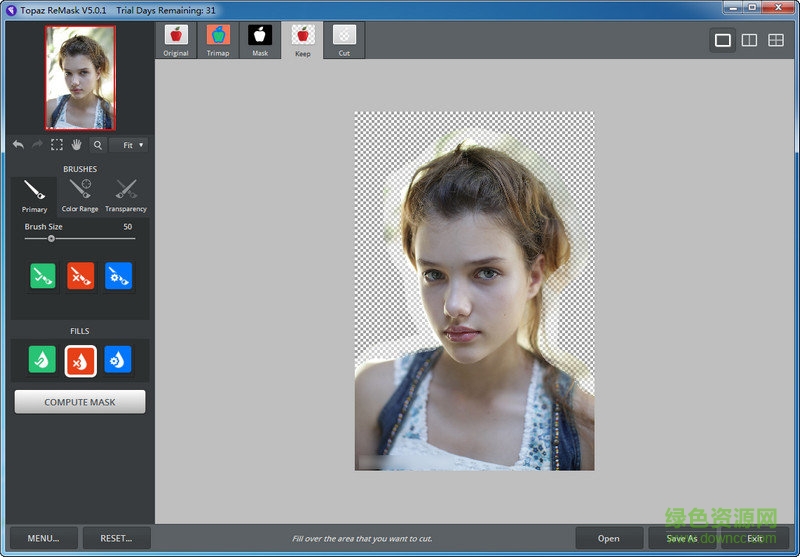Switch to single view layout
The width and height of the screenshot is (800, 557).
tap(722, 41)
